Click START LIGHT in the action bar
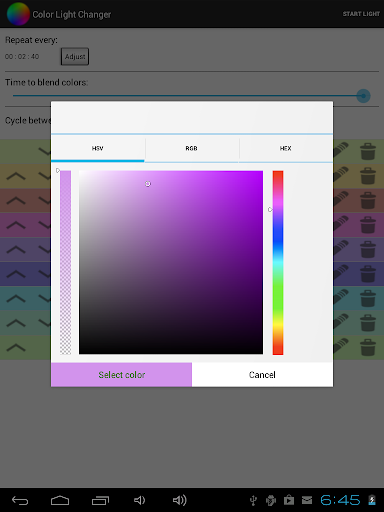Image resolution: width=384 pixels, height=512 pixels. pyautogui.click(x=361, y=14)
